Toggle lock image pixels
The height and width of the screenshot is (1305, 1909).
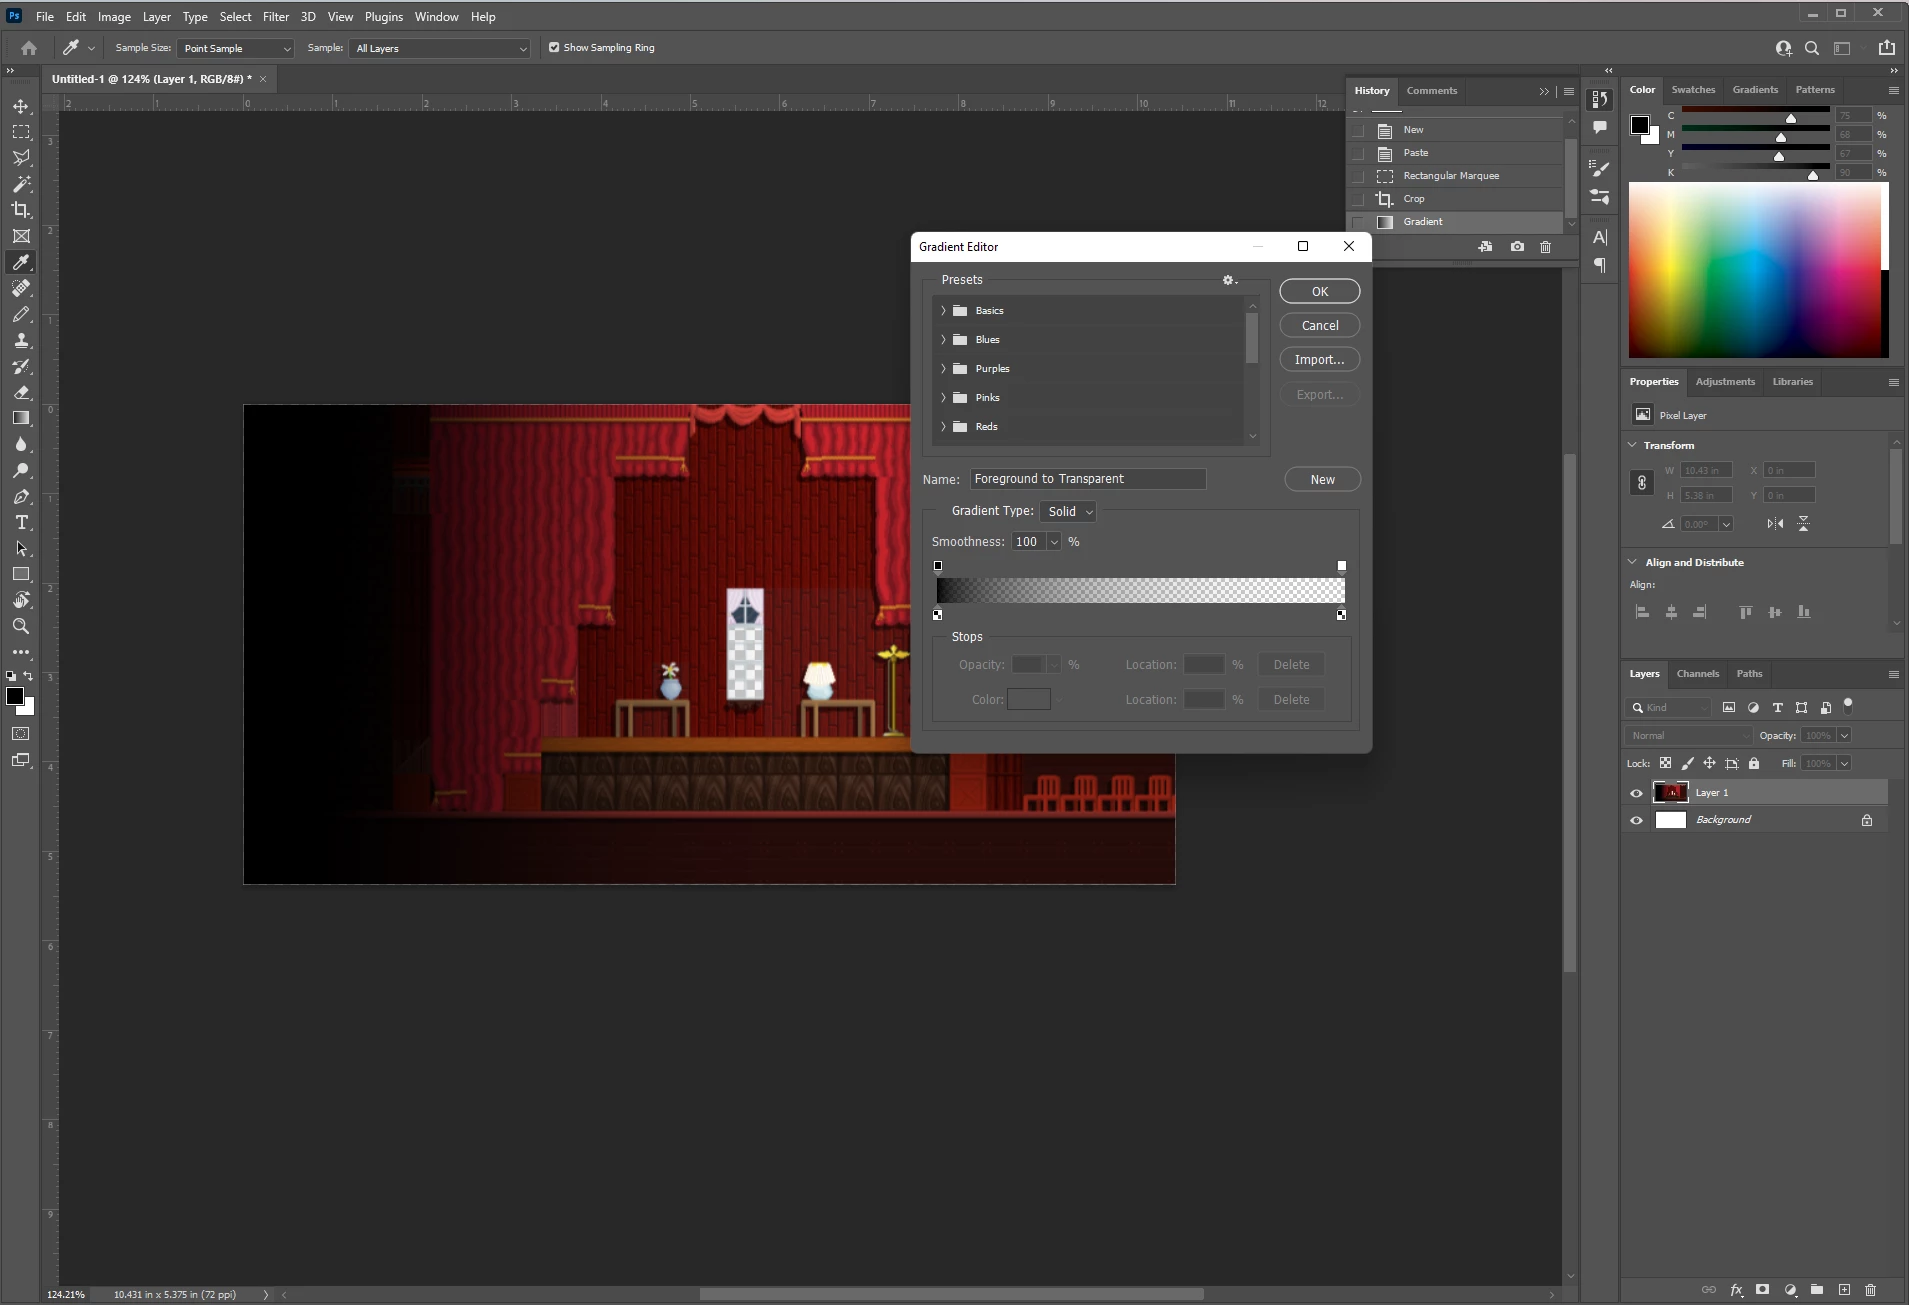pos(1687,763)
